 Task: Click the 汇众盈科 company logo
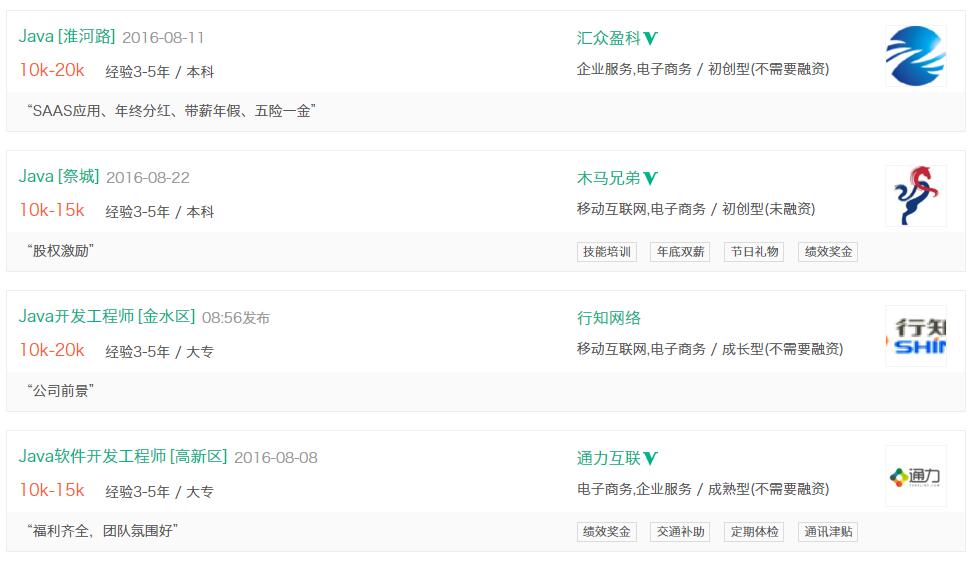pos(915,56)
